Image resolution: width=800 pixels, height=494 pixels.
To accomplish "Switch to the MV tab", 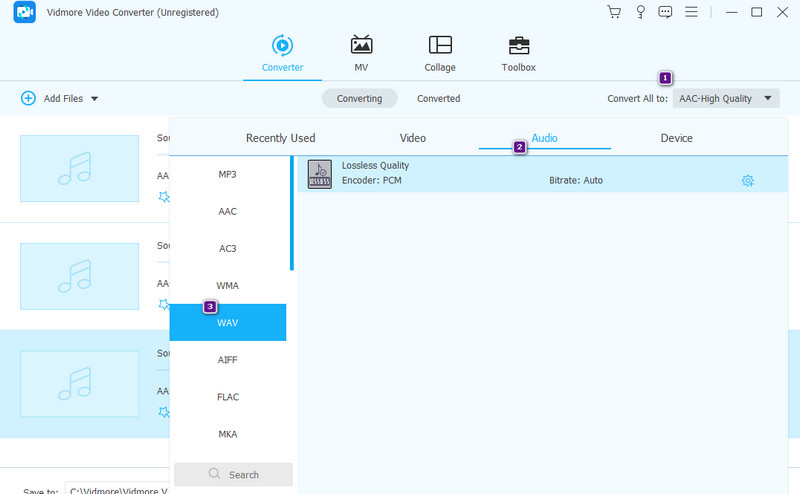I will (361, 54).
